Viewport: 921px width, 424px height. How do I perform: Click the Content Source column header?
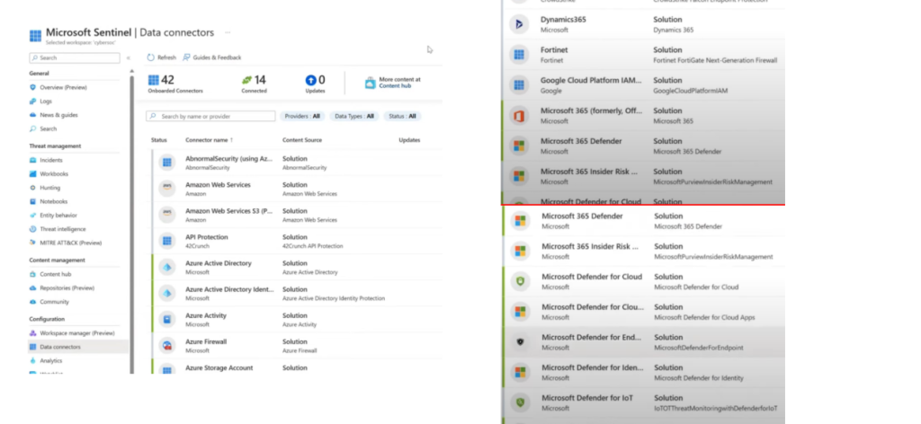[x=302, y=140]
